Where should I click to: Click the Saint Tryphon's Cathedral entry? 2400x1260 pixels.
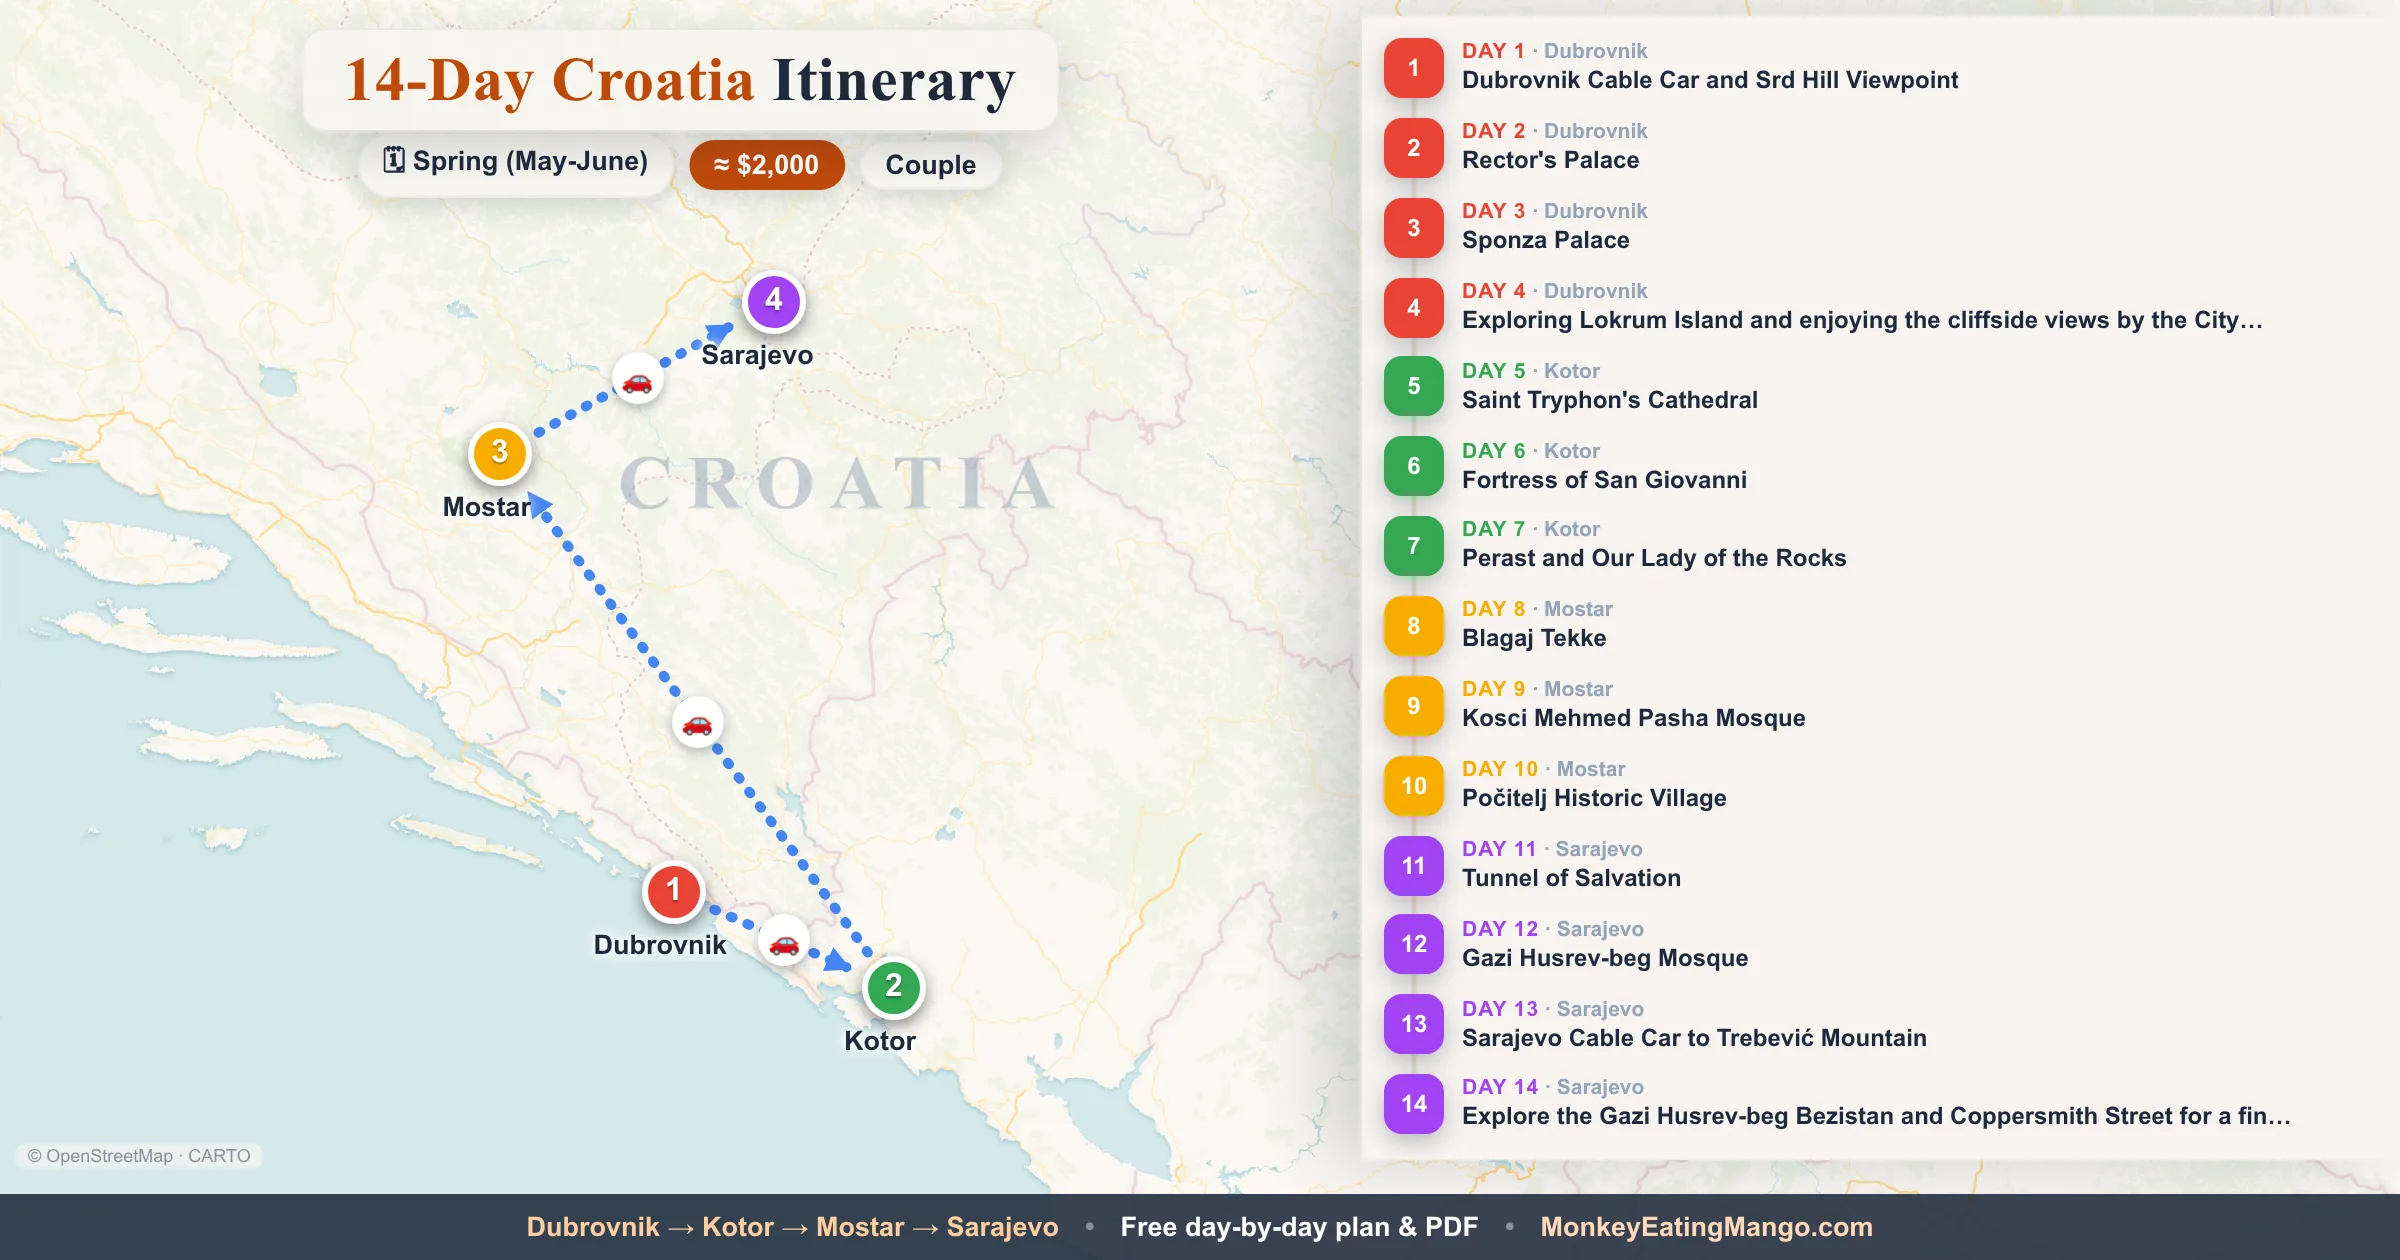tap(1610, 400)
